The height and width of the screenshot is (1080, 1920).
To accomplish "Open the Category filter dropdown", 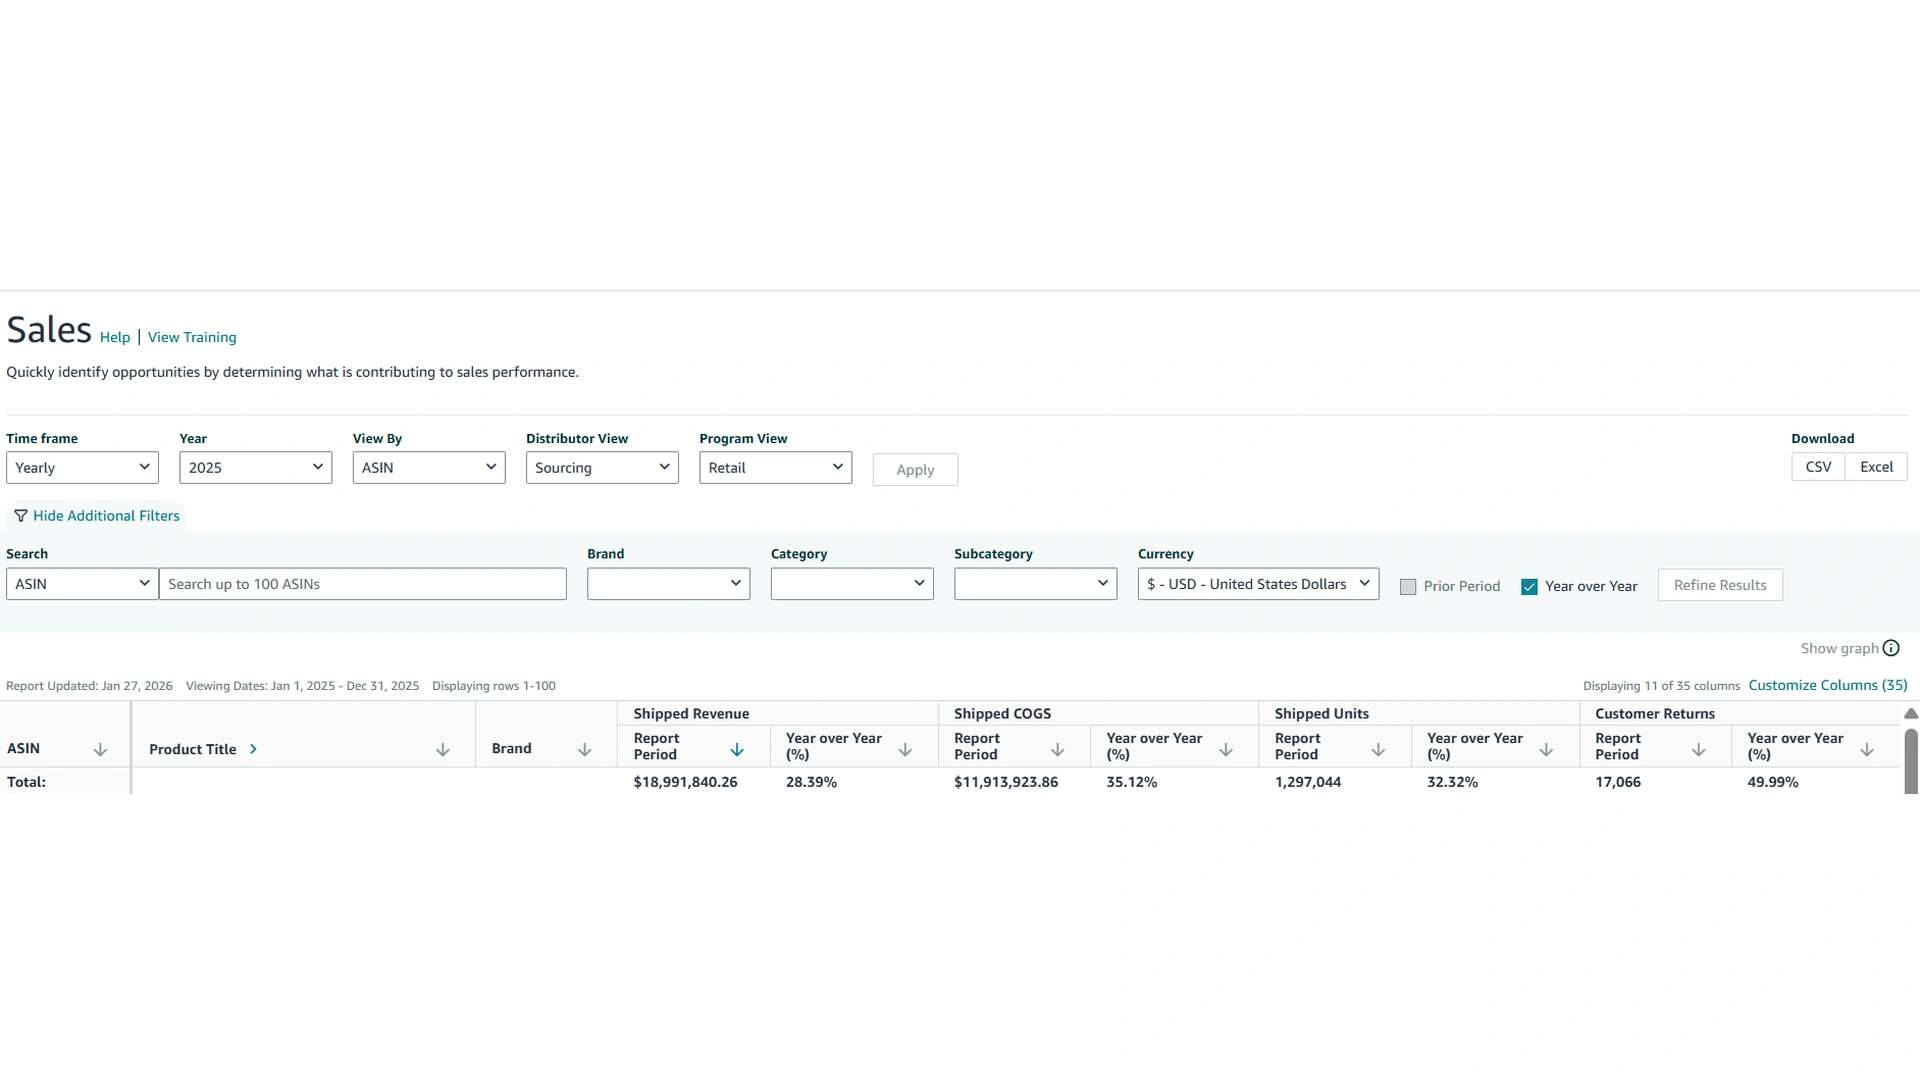I will [852, 584].
